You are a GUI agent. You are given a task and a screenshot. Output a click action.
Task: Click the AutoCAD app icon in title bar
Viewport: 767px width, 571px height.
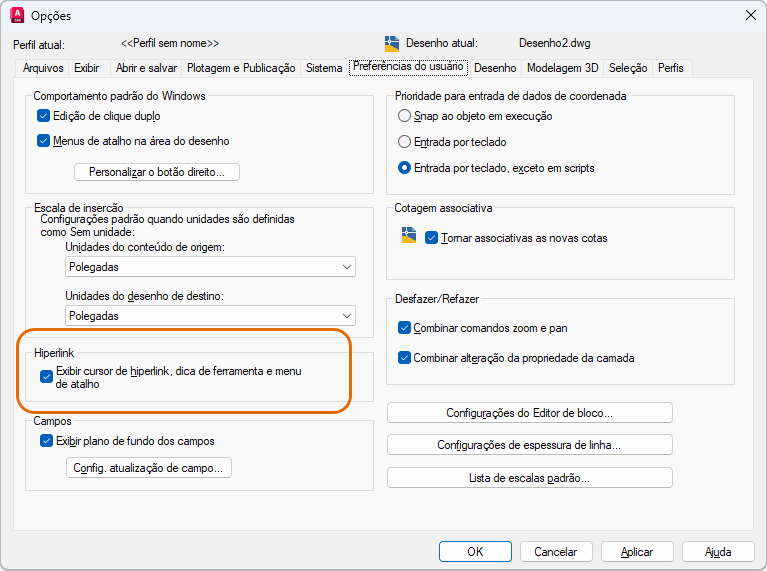coord(16,15)
